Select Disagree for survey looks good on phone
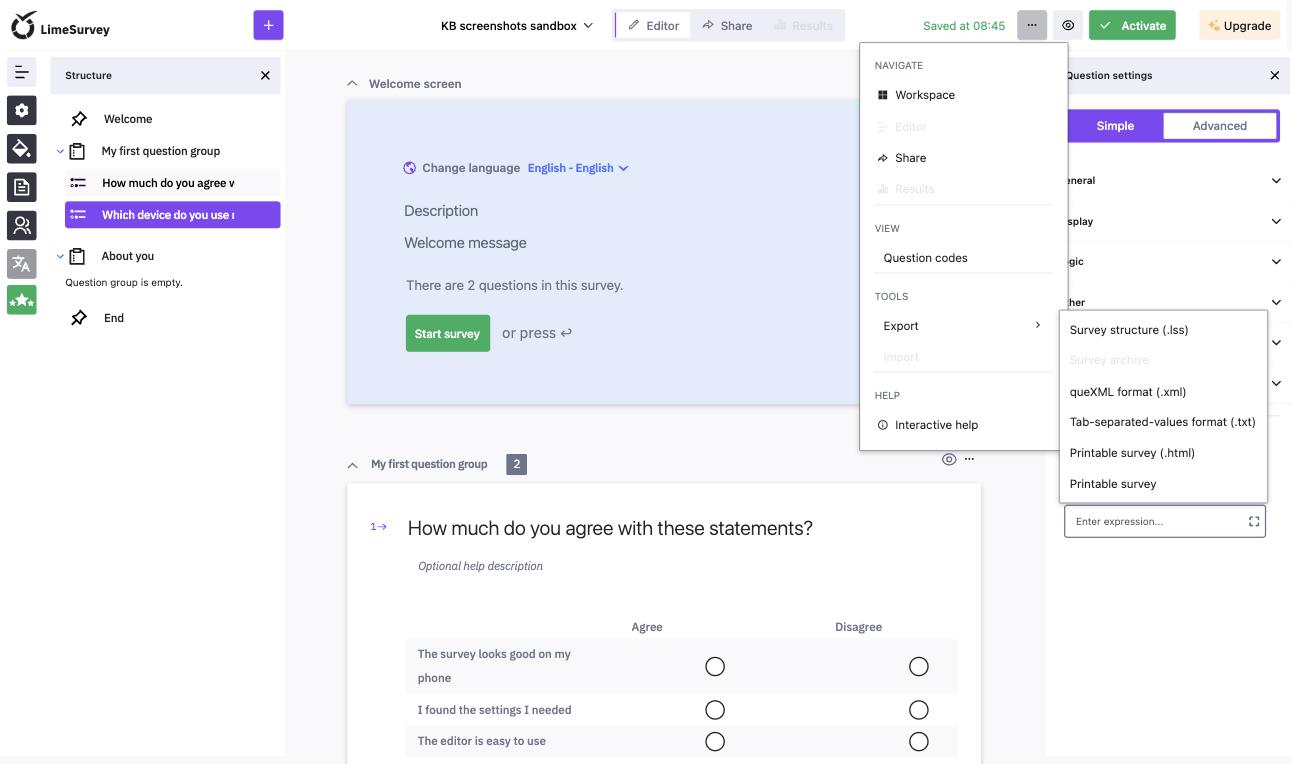 pos(919,666)
